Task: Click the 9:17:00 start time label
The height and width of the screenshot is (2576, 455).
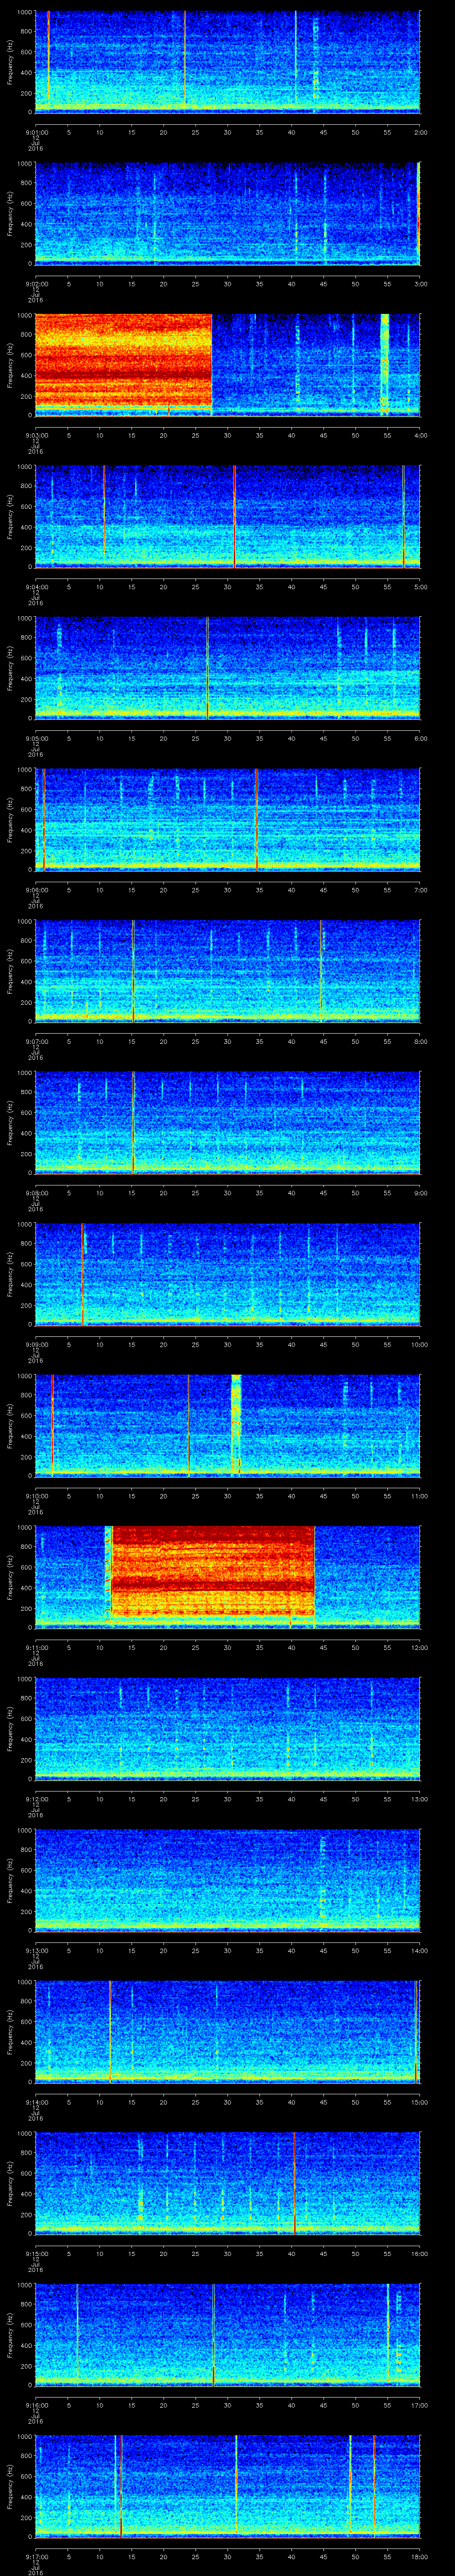Action: tap(37, 2556)
